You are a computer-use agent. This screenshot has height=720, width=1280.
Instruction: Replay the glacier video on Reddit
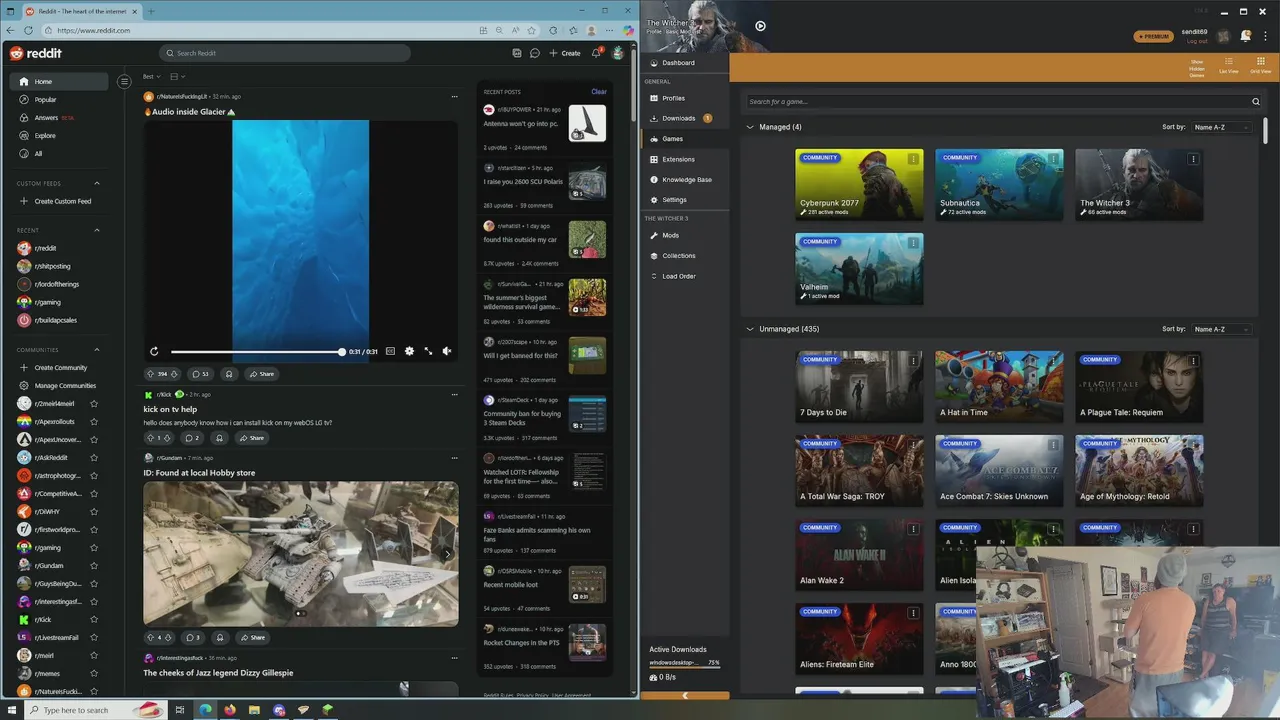[x=154, y=351]
